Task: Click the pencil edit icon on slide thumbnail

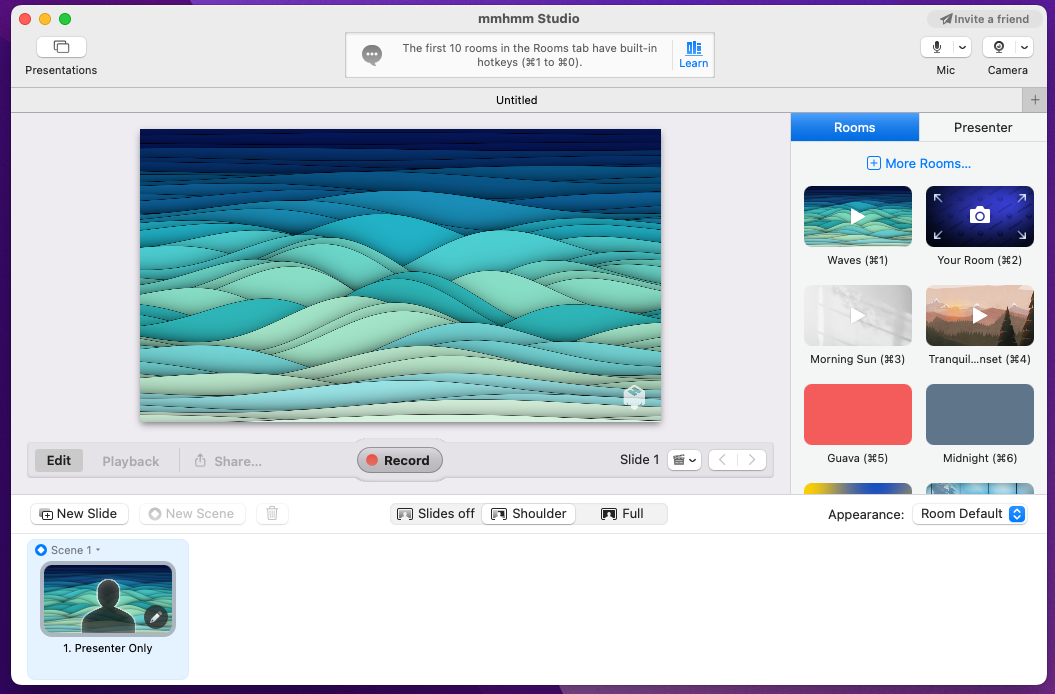Action: pyautogui.click(x=155, y=617)
